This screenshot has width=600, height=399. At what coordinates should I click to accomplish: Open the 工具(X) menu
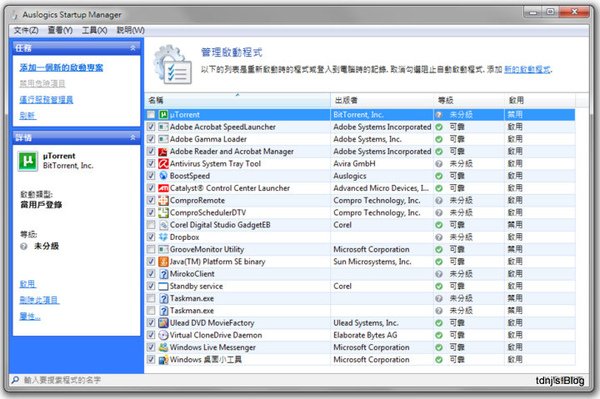coord(95,30)
